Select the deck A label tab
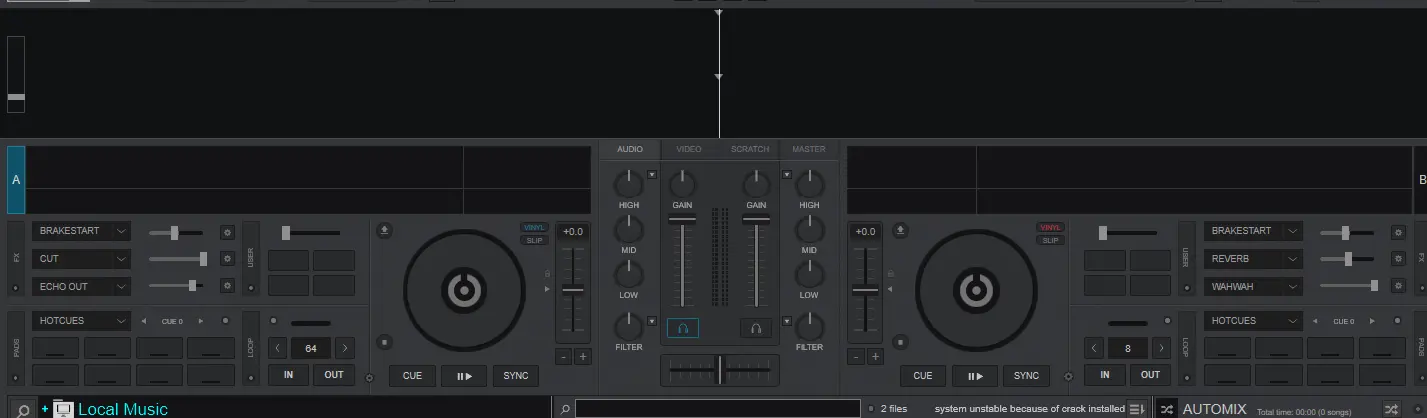1427x418 pixels. pos(16,180)
